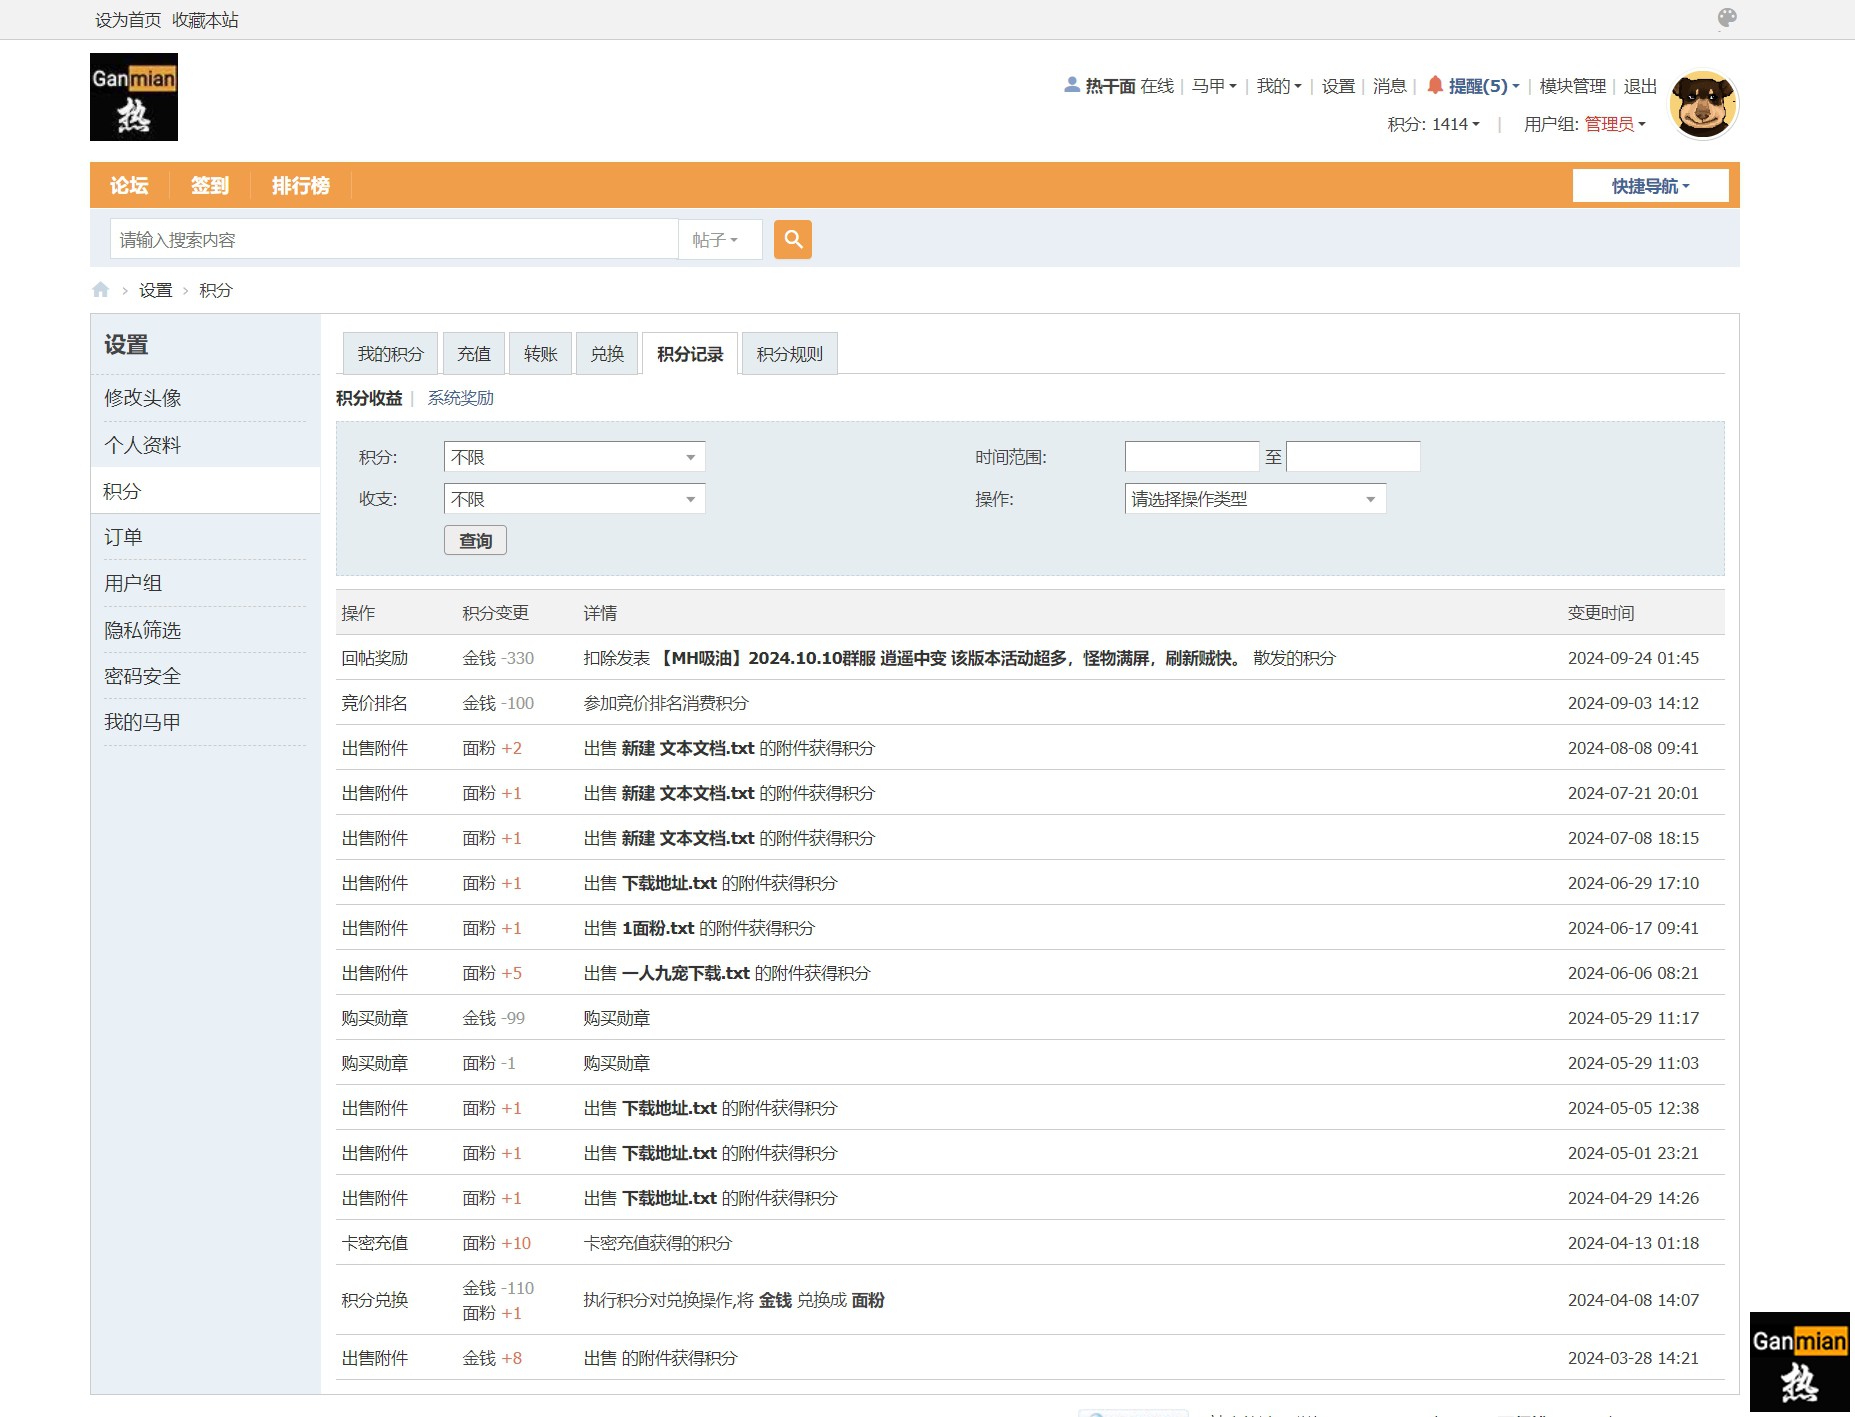Click the user profile avatar image
Image resolution: width=1855 pixels, height=1417 pixels.
click(x=1704, y=104)
